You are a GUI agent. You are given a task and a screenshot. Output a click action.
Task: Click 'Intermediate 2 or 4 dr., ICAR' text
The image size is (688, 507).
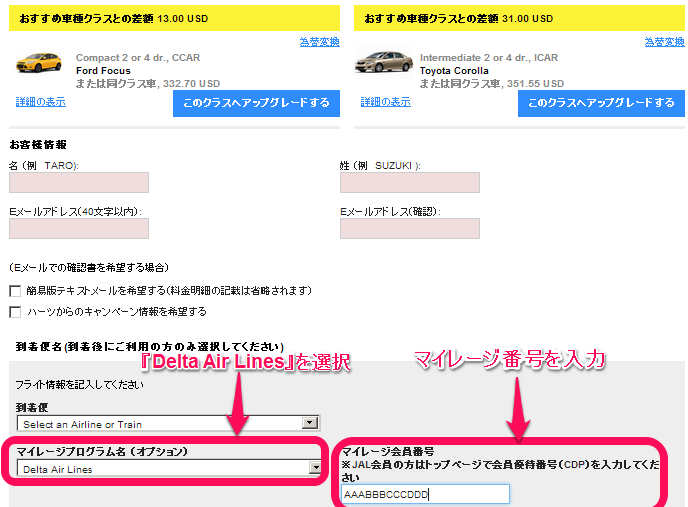tap(489, 58)
